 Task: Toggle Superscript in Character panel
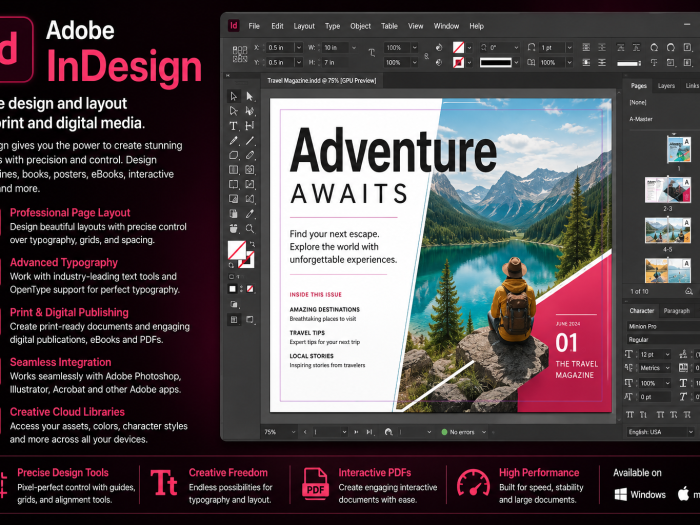[660, 415]
